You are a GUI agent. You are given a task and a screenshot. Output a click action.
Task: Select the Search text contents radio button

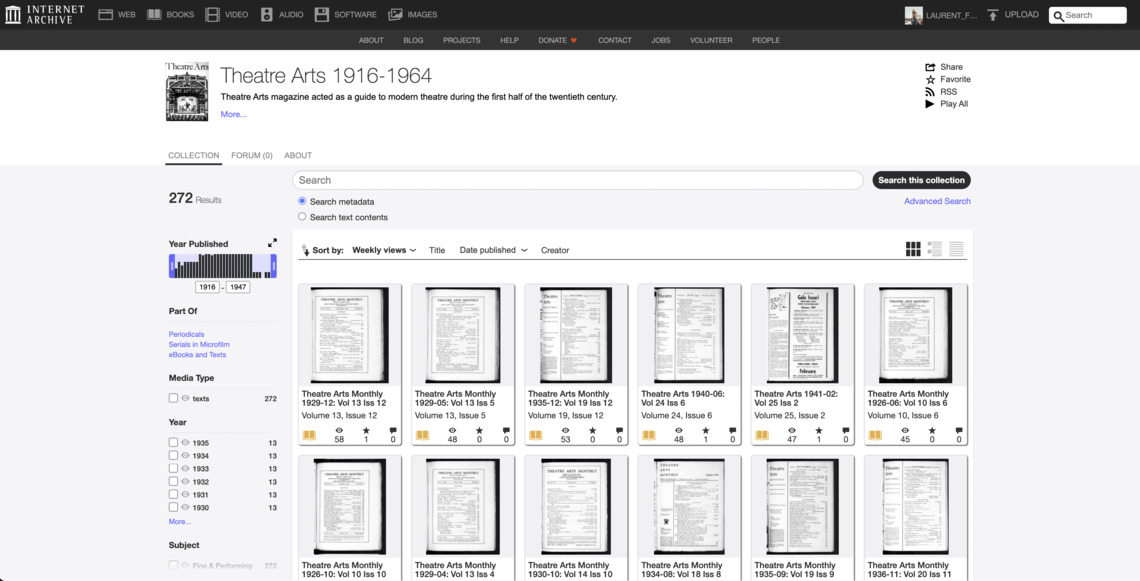coord(302,217)
